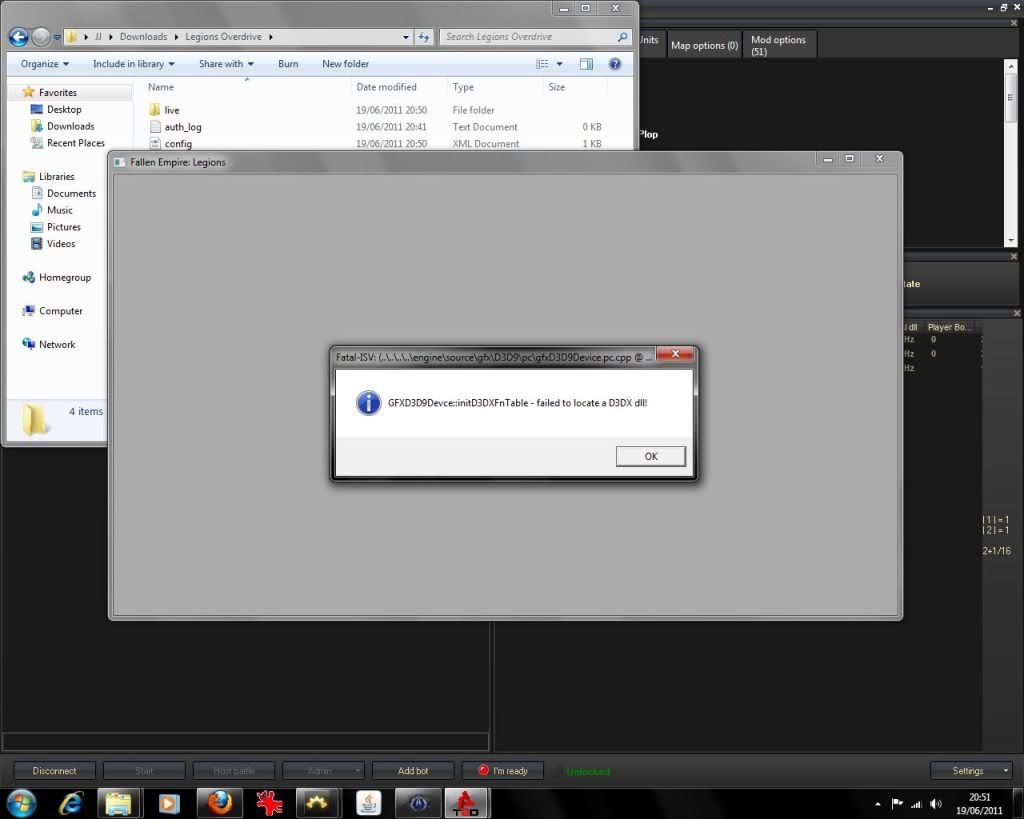
Task: Open the recent locations dropdown in Explorer
Action: click(57, 37)
